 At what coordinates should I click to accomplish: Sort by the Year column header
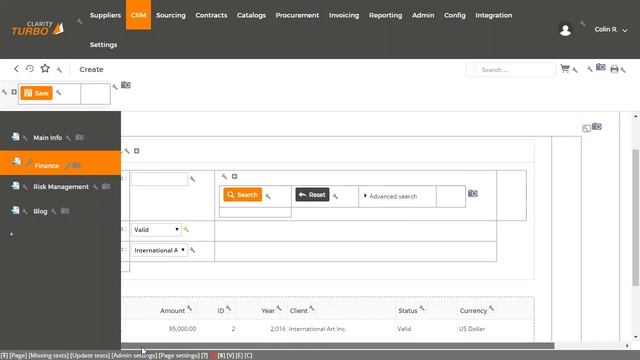point(268,311)
